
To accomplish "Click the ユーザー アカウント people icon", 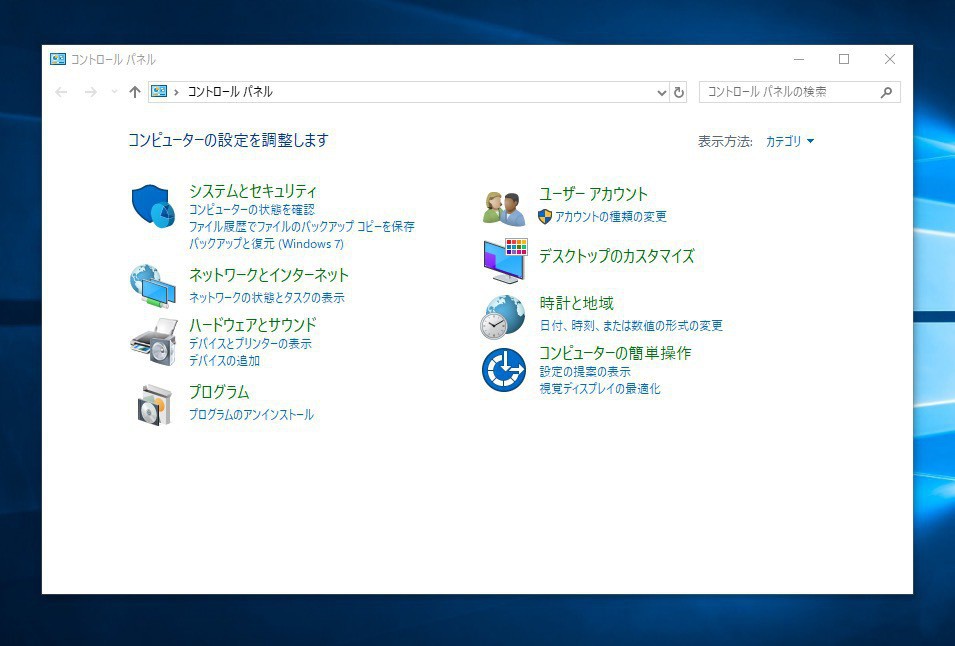I will click(x=503, y=208).
